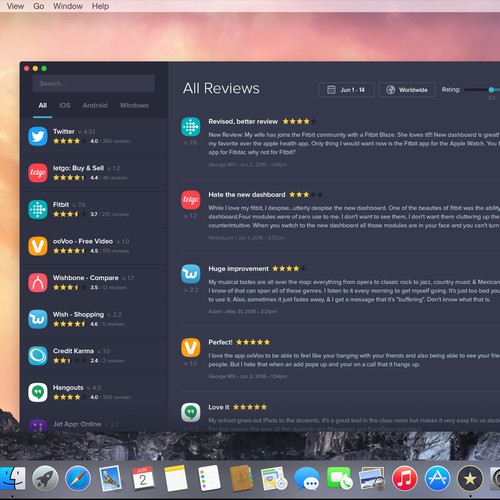Open the Go menu
This screenshot has height=500, width=500.
[x=39, y=6]
